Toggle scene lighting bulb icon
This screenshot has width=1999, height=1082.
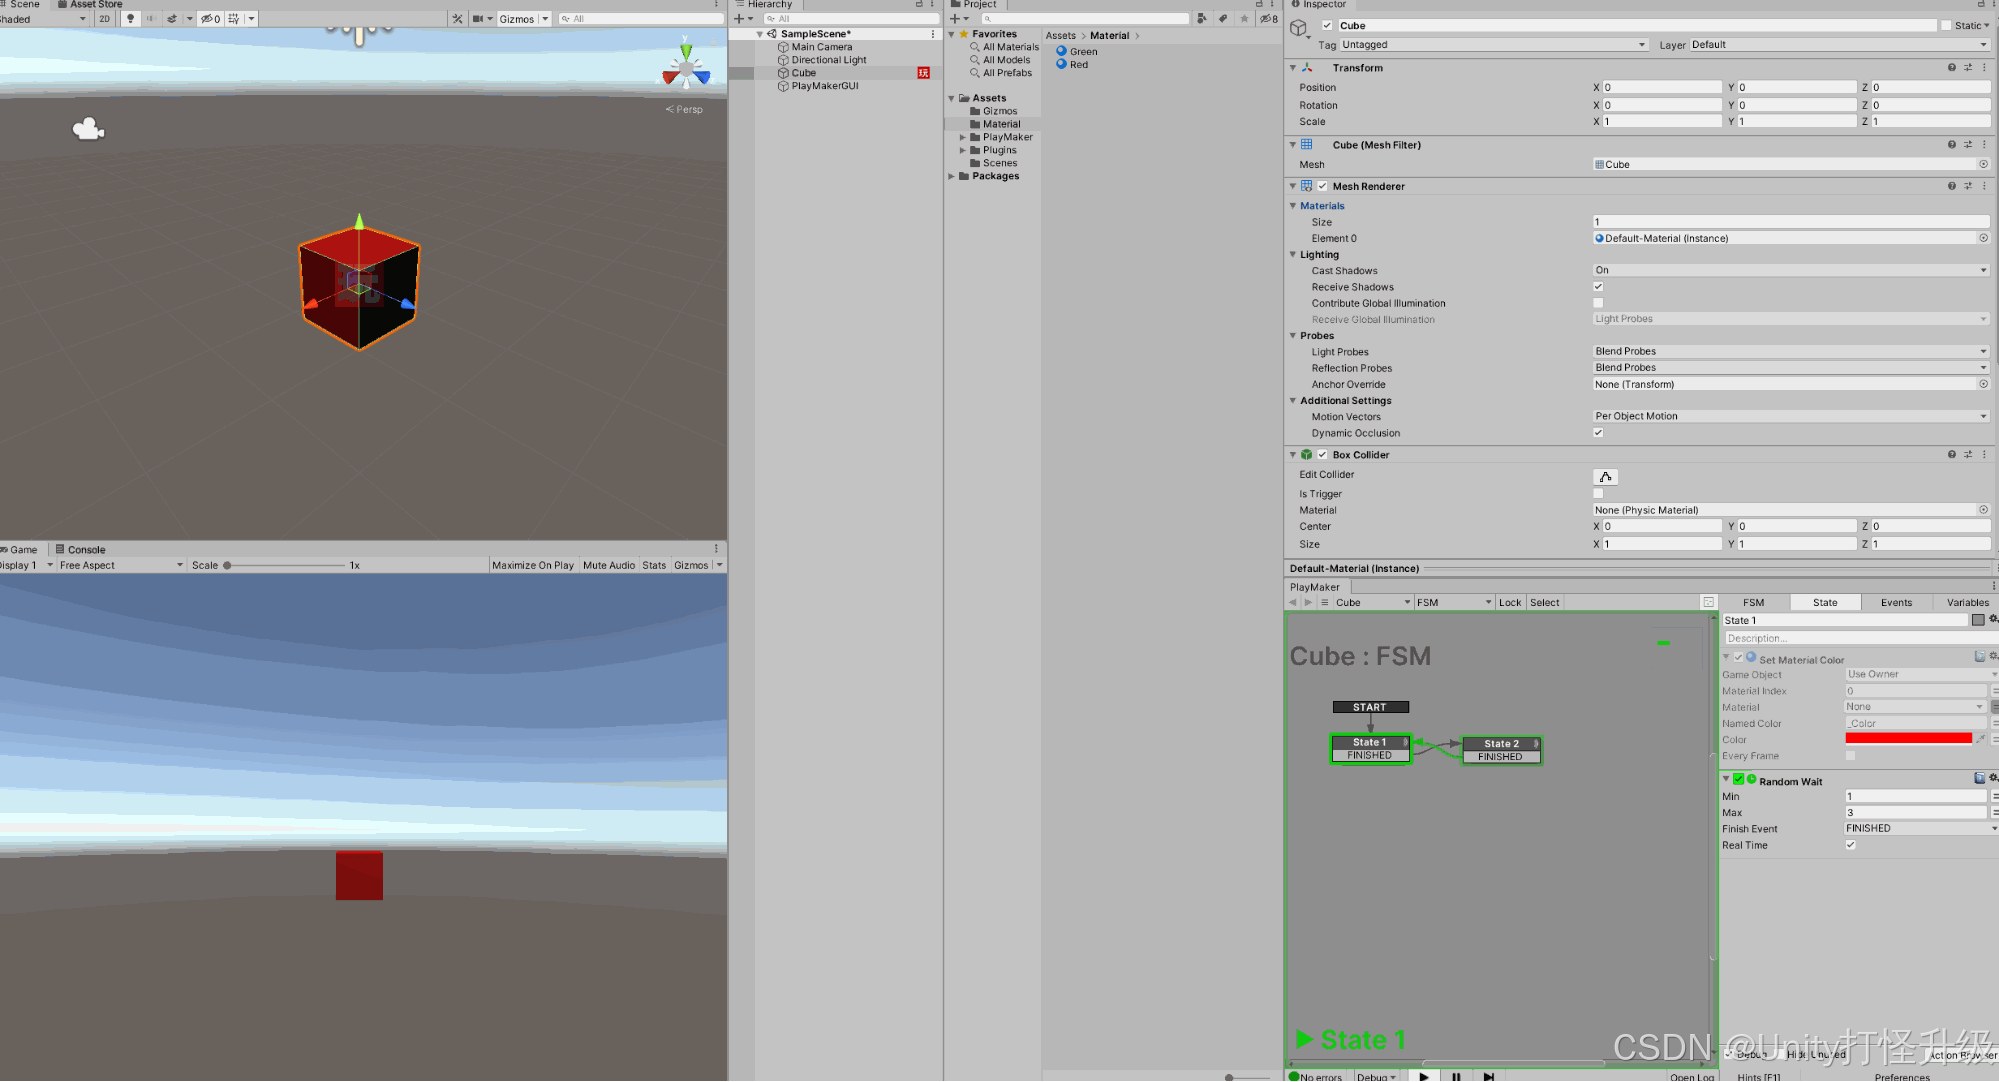(130, 19)
